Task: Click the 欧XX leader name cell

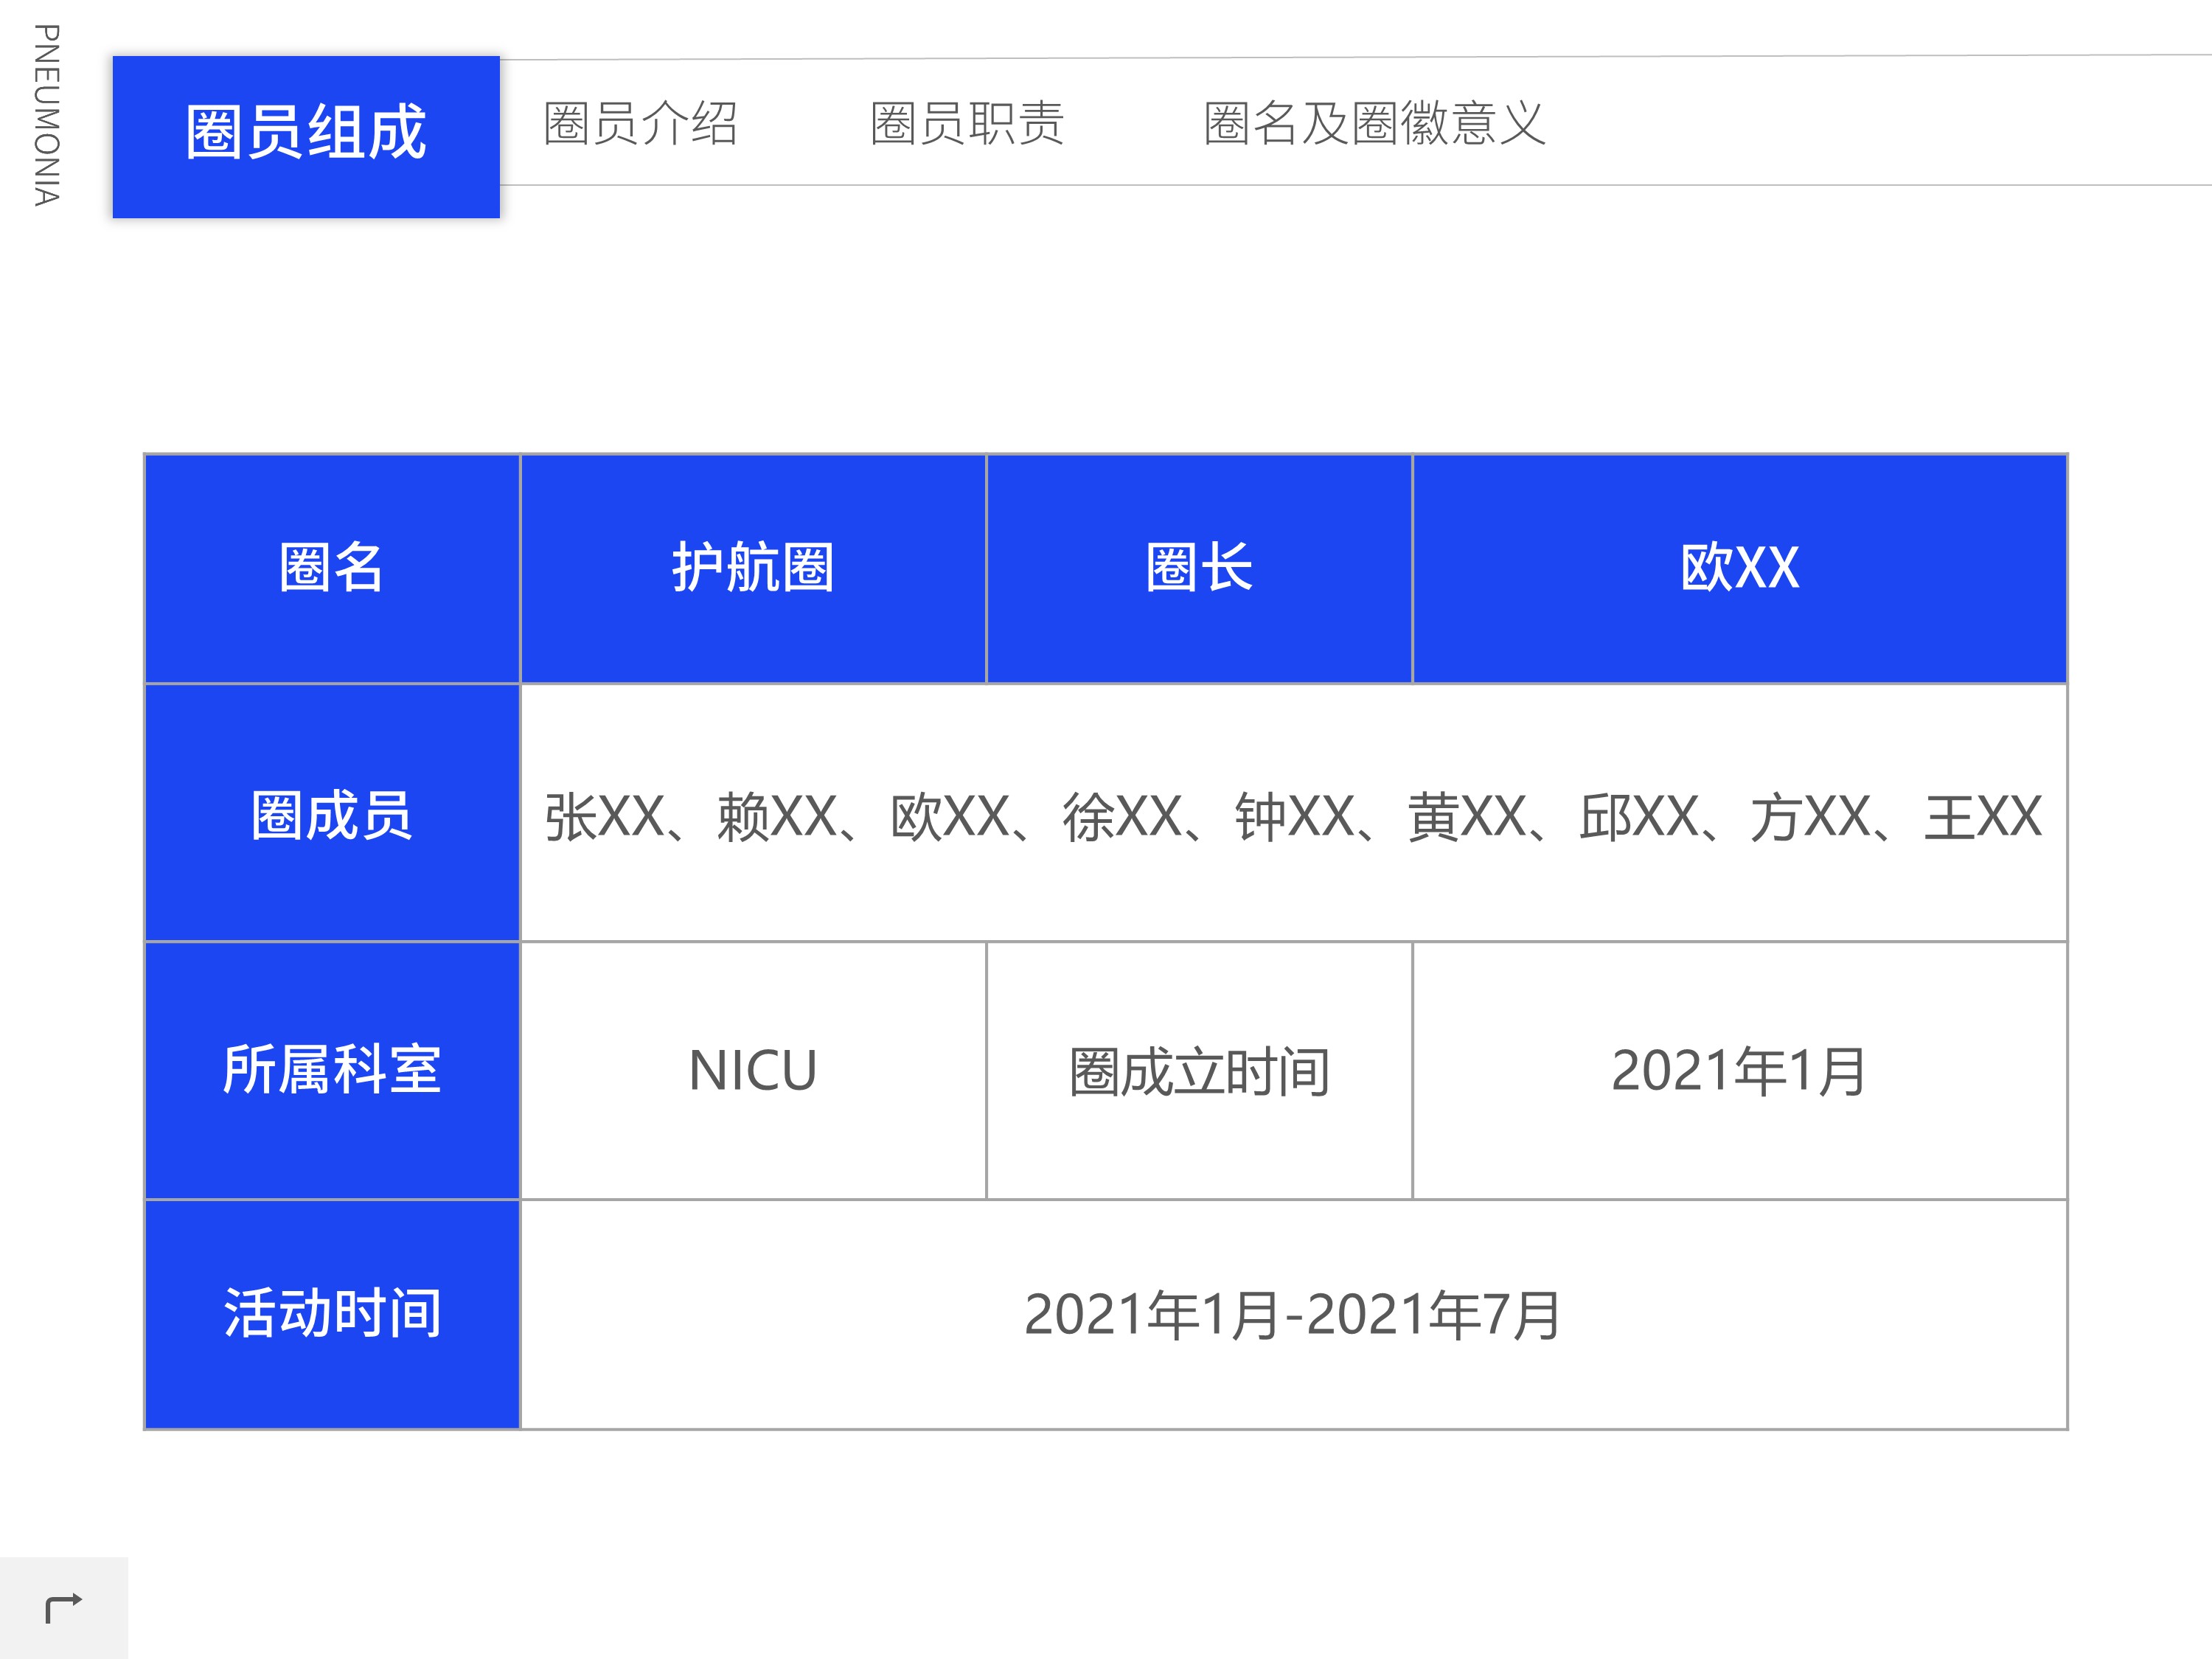Action: click(x=1740, y=569)
